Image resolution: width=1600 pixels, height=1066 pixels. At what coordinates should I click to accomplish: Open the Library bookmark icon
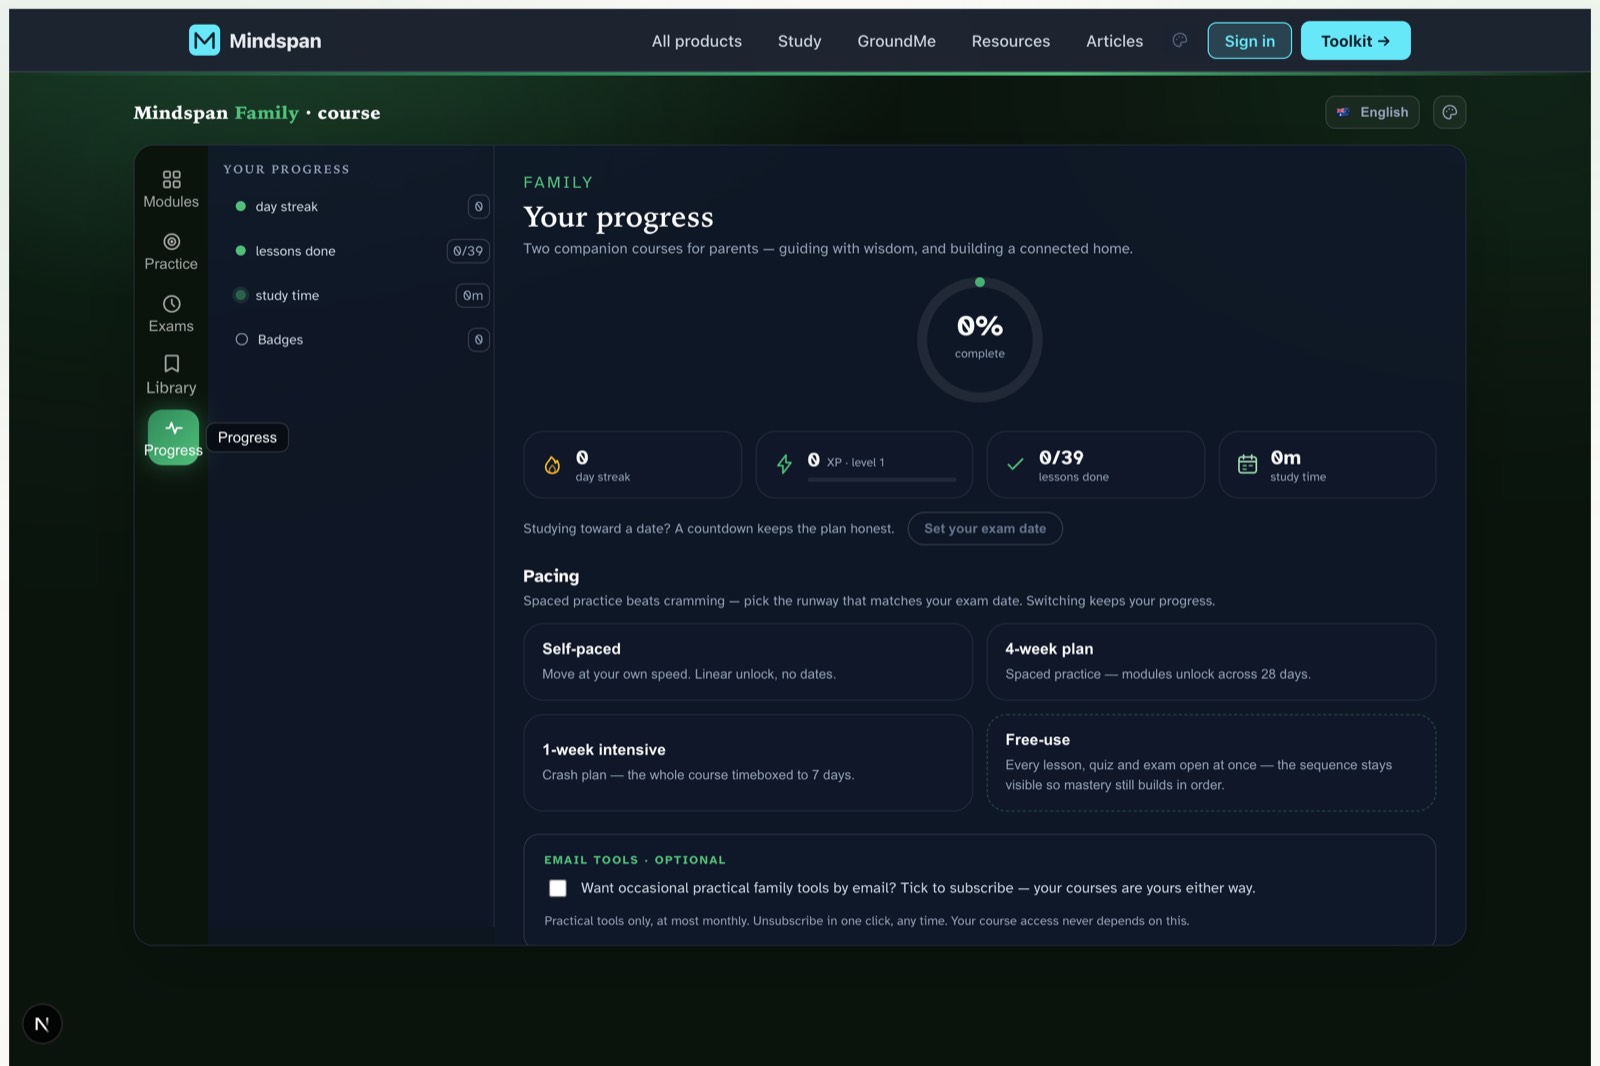(x=172, y=364)
